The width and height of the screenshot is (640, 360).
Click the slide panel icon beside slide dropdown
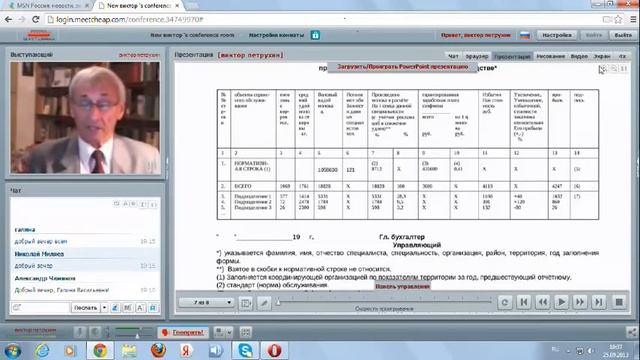tap(246, 303)
